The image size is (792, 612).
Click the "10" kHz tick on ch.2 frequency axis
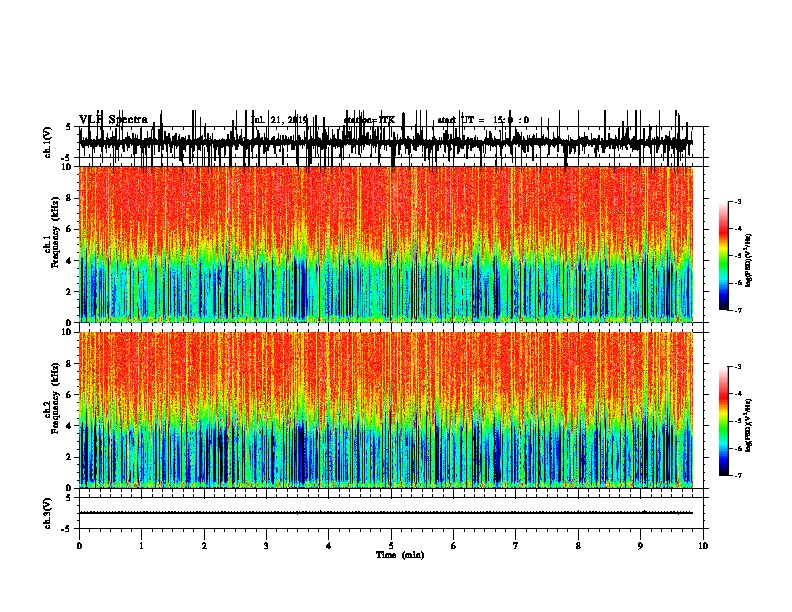(x=67, y=332)
